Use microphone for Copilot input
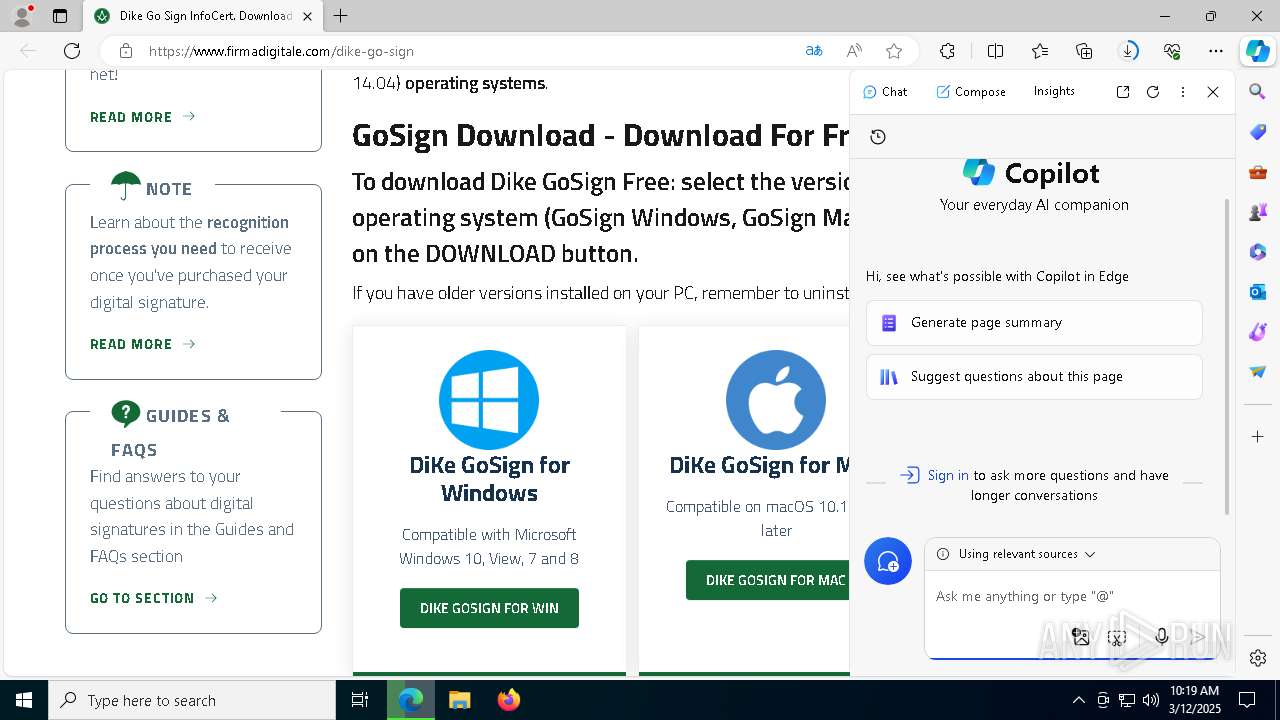The image size is (1280, 720). (x=1161, y=636)
